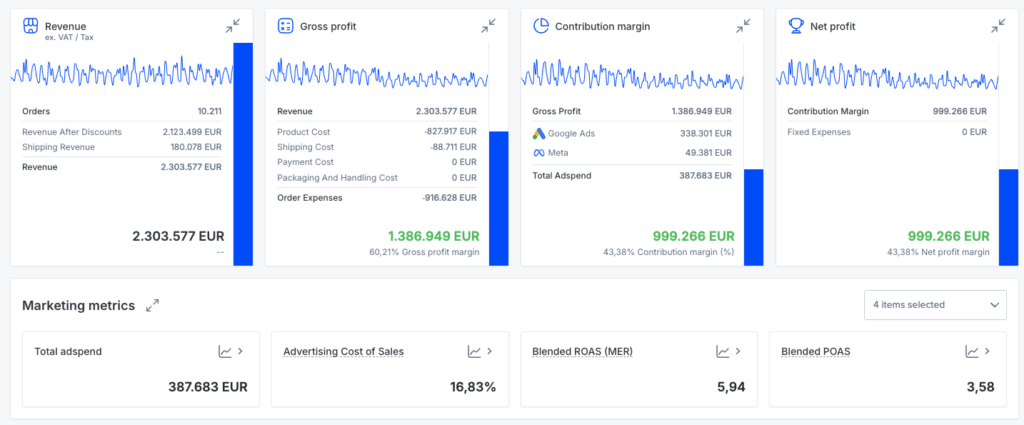Open the '4 items selected' dropdown
1024x425 pixels.
[935, 304]
